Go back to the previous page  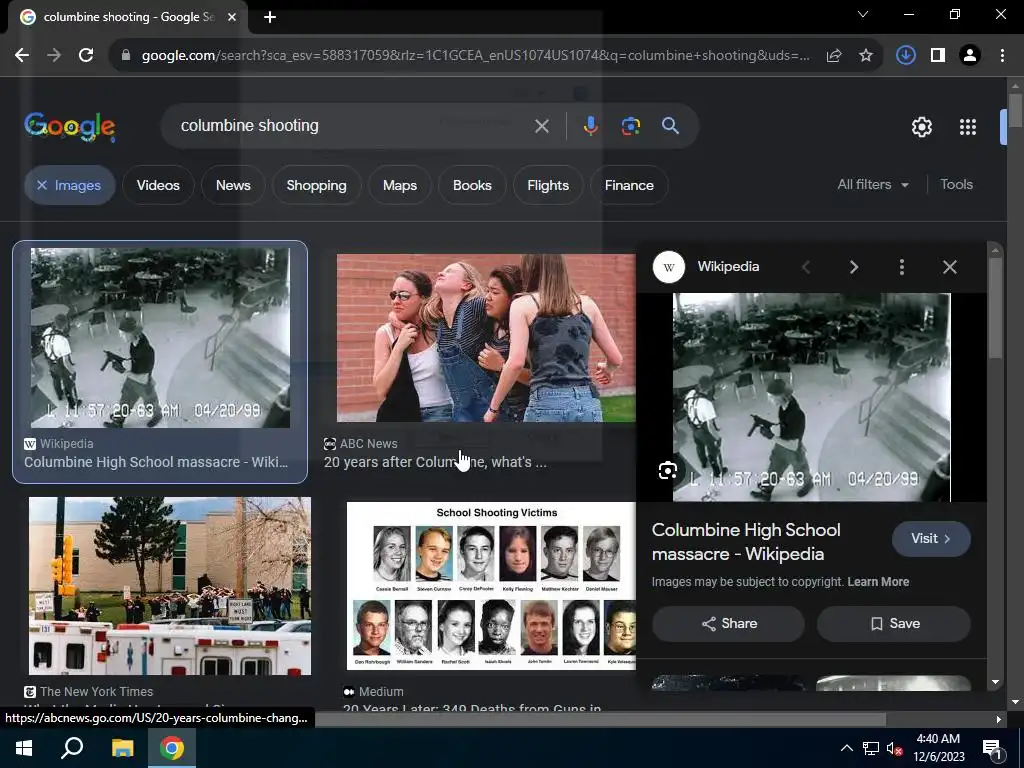point(22,56)
